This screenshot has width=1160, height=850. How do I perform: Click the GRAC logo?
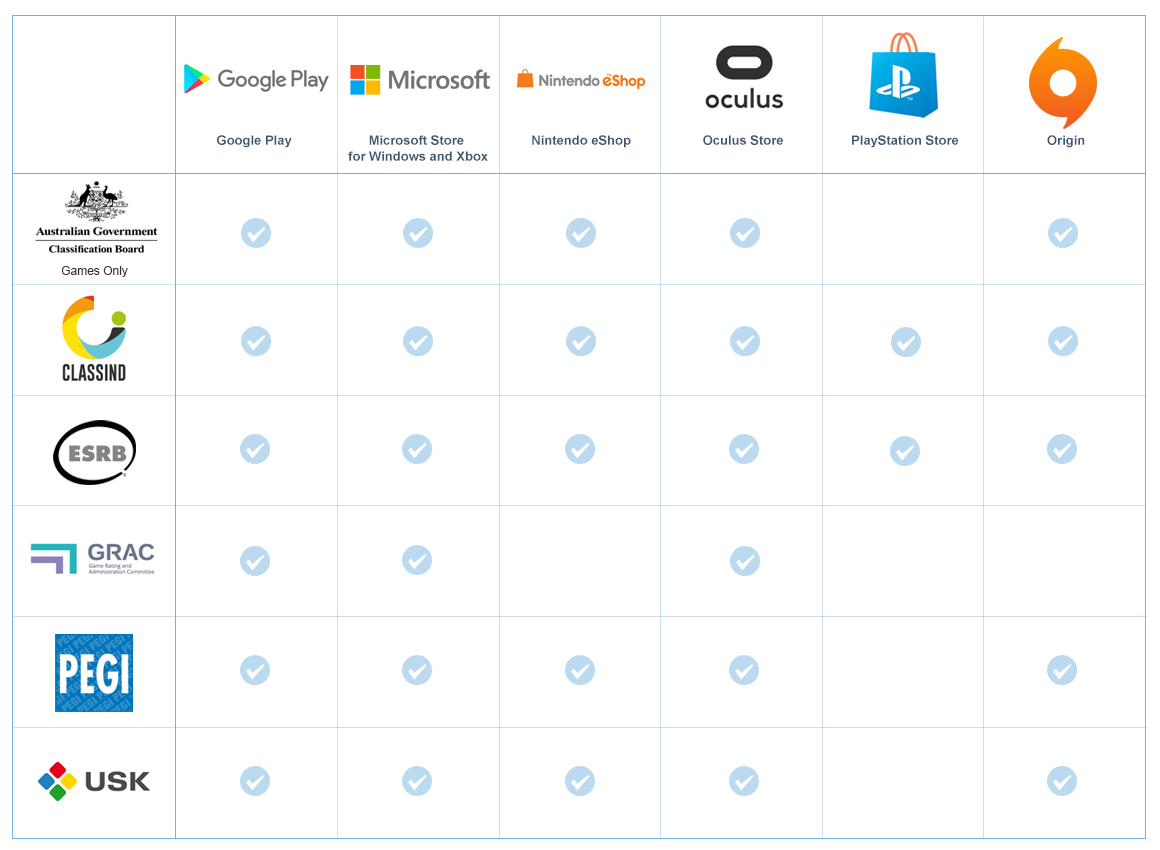93,559
